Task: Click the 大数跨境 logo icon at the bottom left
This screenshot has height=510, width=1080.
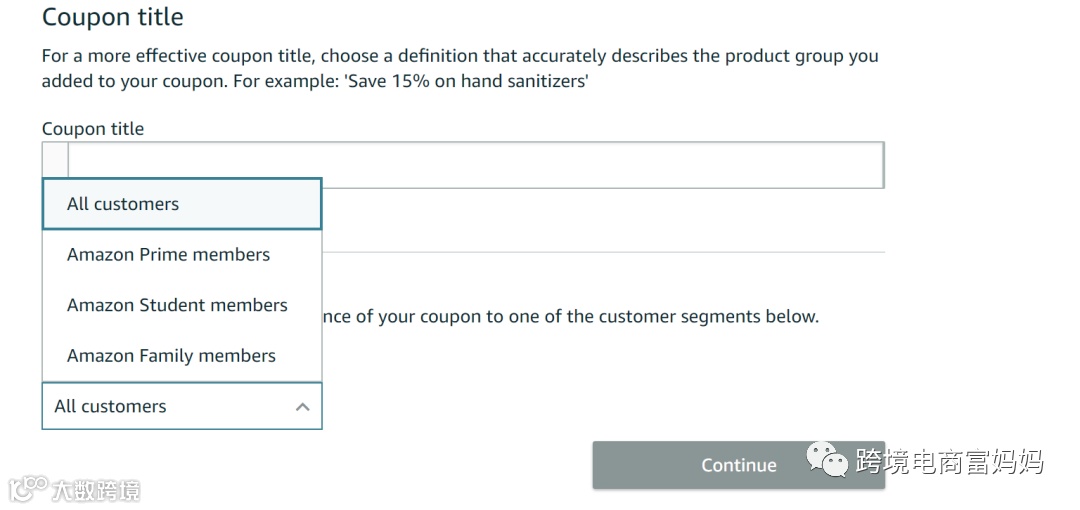Action: click(29, 489)
